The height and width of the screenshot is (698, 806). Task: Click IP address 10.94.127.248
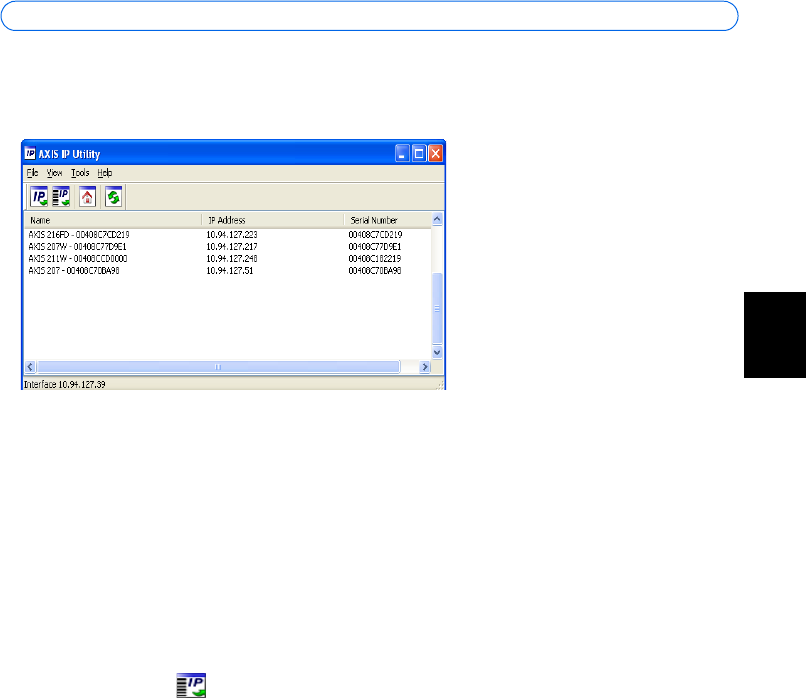pyautogui.click(x=232, y=259)
